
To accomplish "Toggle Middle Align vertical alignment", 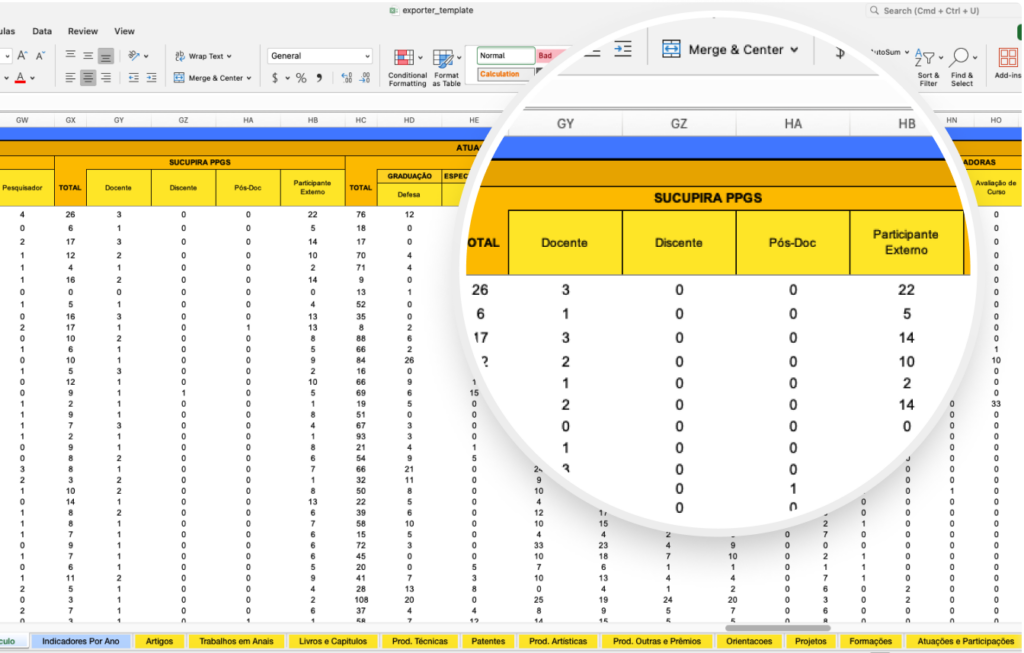I will click(88, 56).
